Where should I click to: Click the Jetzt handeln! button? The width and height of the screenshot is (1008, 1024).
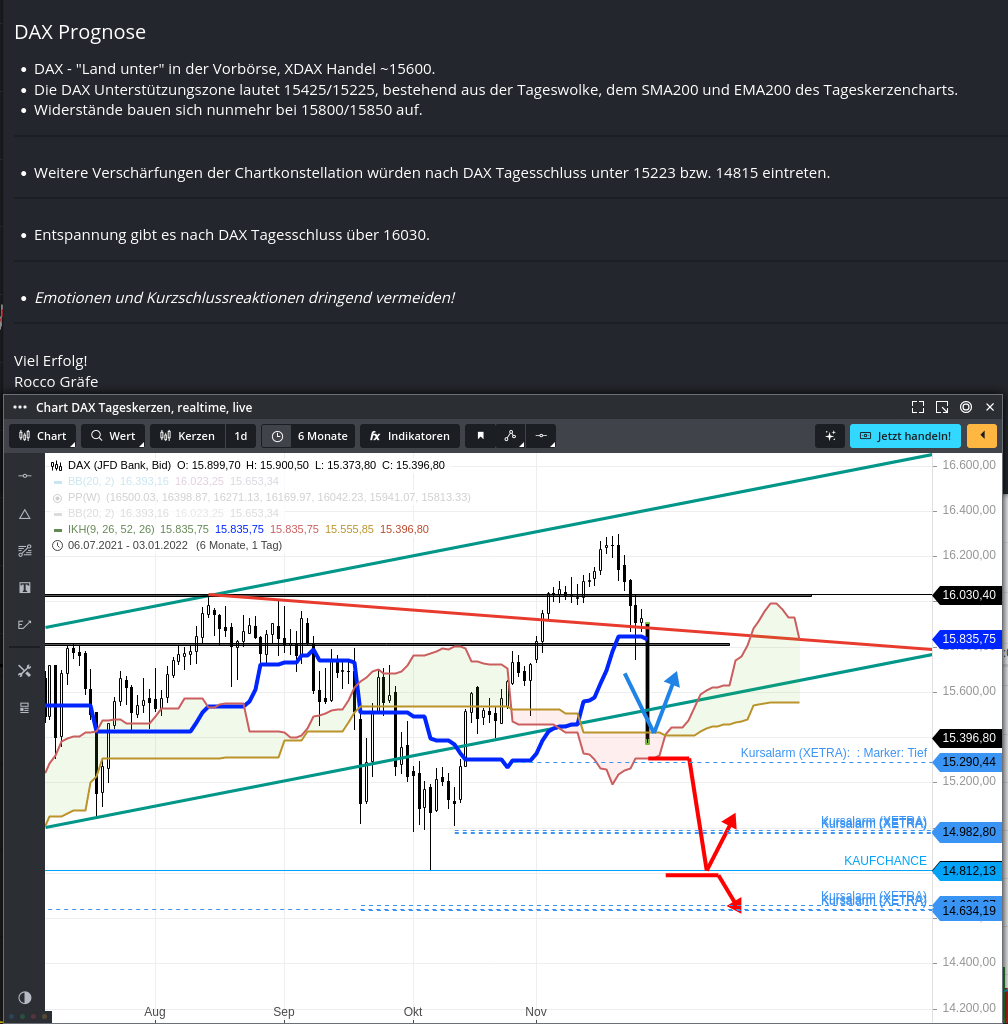tap(905, 436)
